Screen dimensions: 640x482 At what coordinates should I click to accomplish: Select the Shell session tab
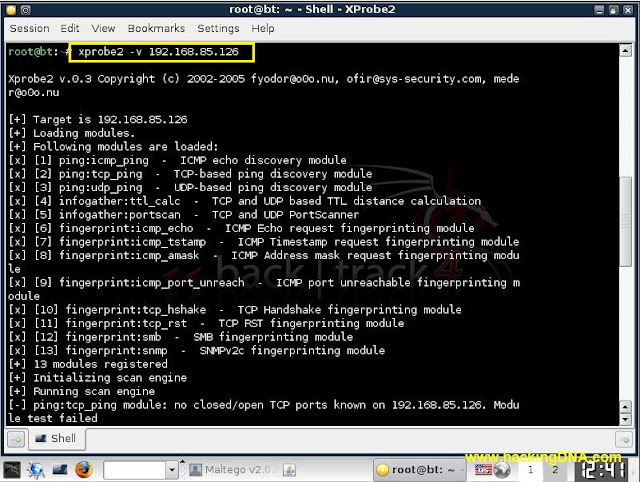(57, 438)
